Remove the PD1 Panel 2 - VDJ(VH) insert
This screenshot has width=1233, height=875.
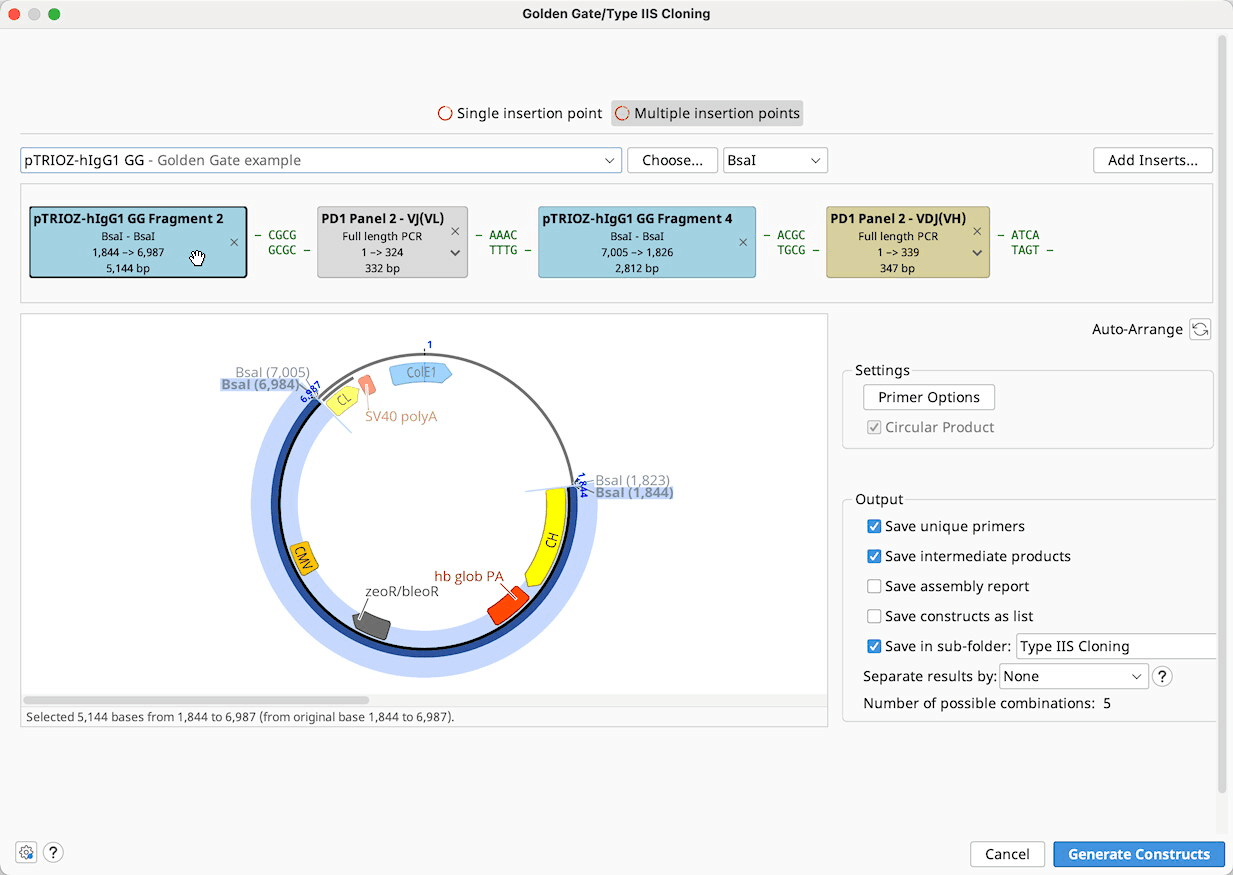pyautogui.click(x=977, y=232)
